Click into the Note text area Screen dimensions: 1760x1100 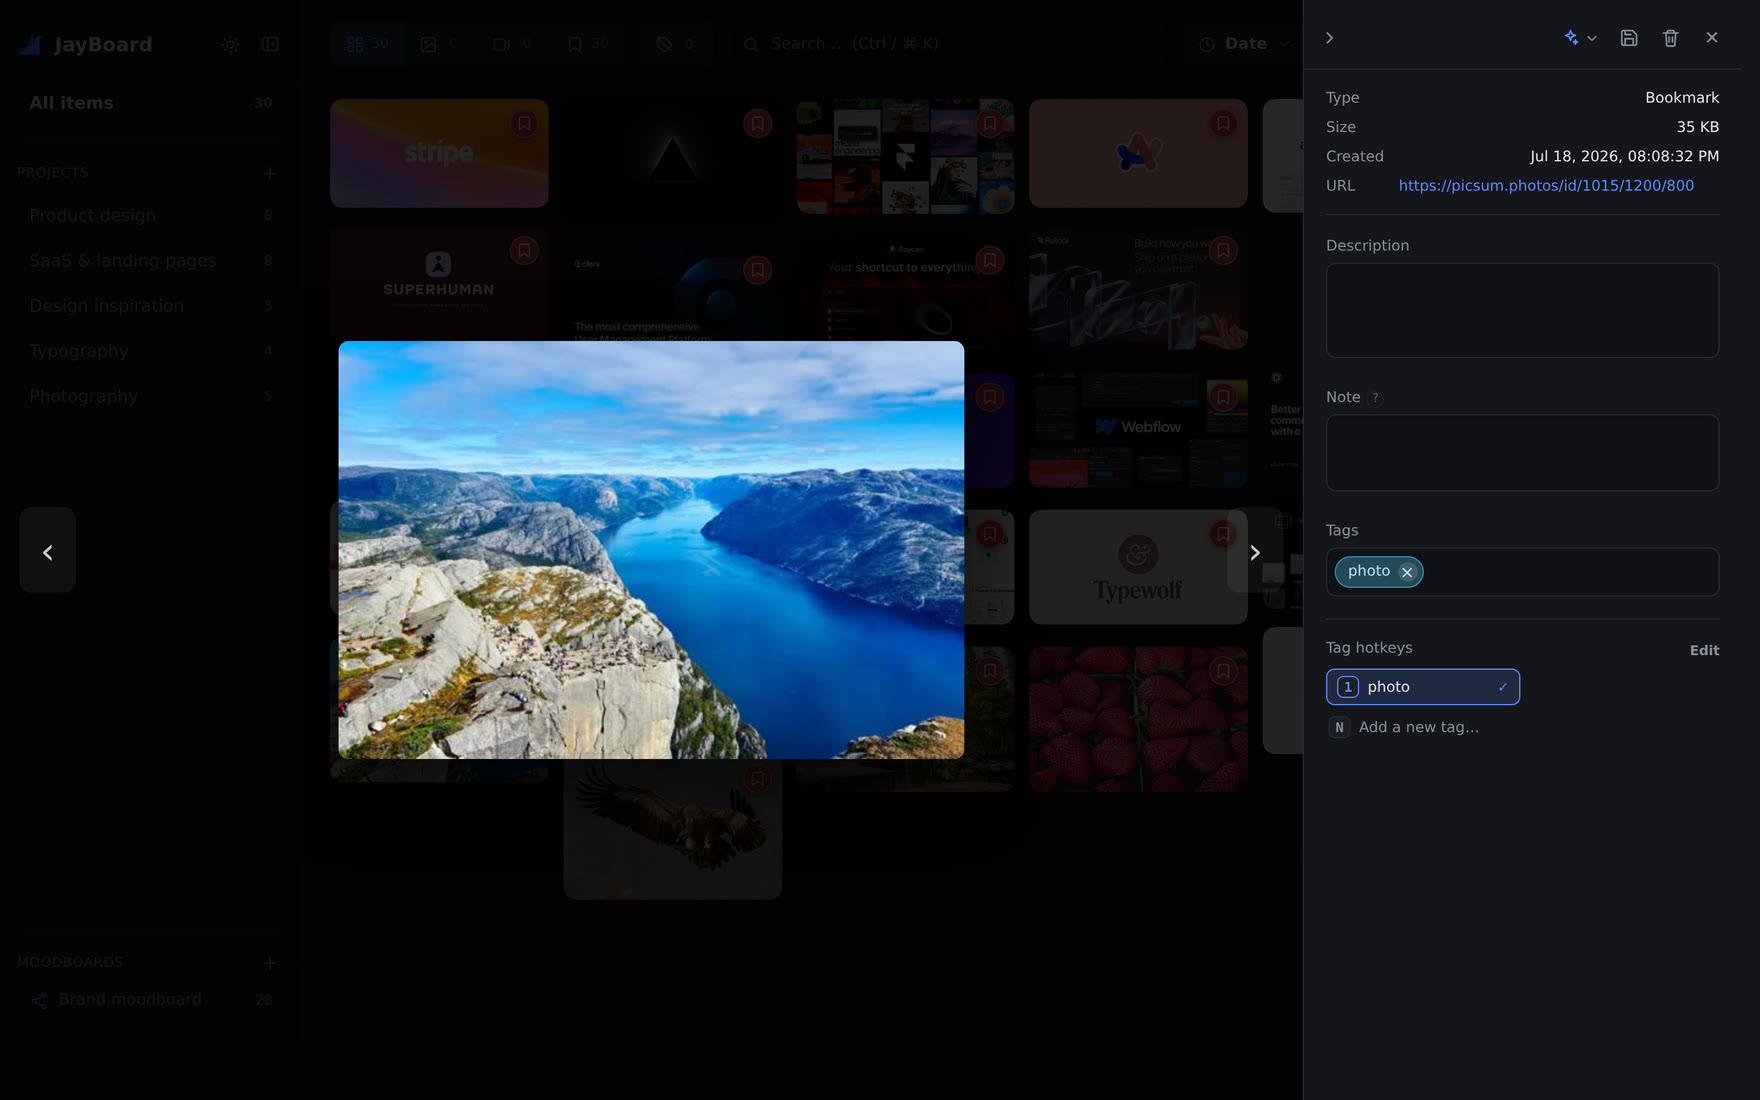click(x=1522, y=453)
